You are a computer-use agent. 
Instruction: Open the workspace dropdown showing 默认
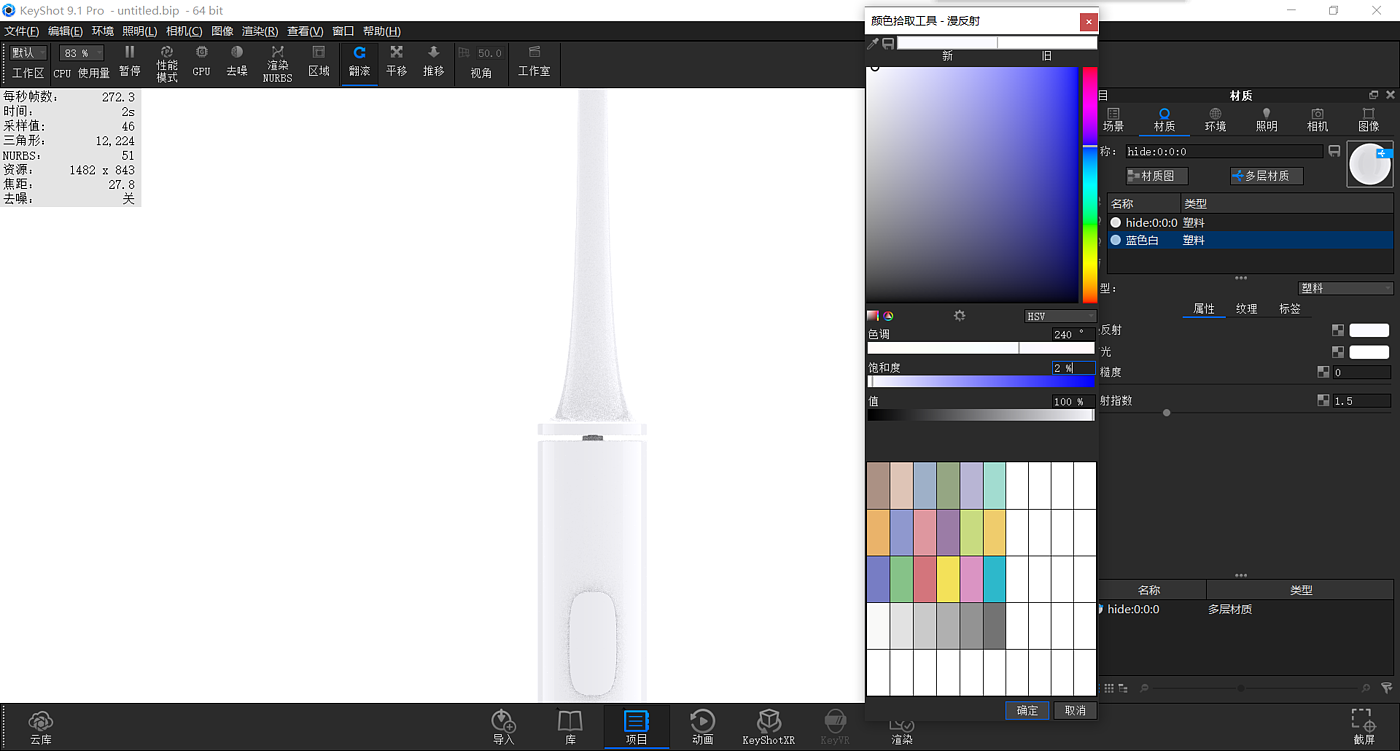tap(29, 53)
